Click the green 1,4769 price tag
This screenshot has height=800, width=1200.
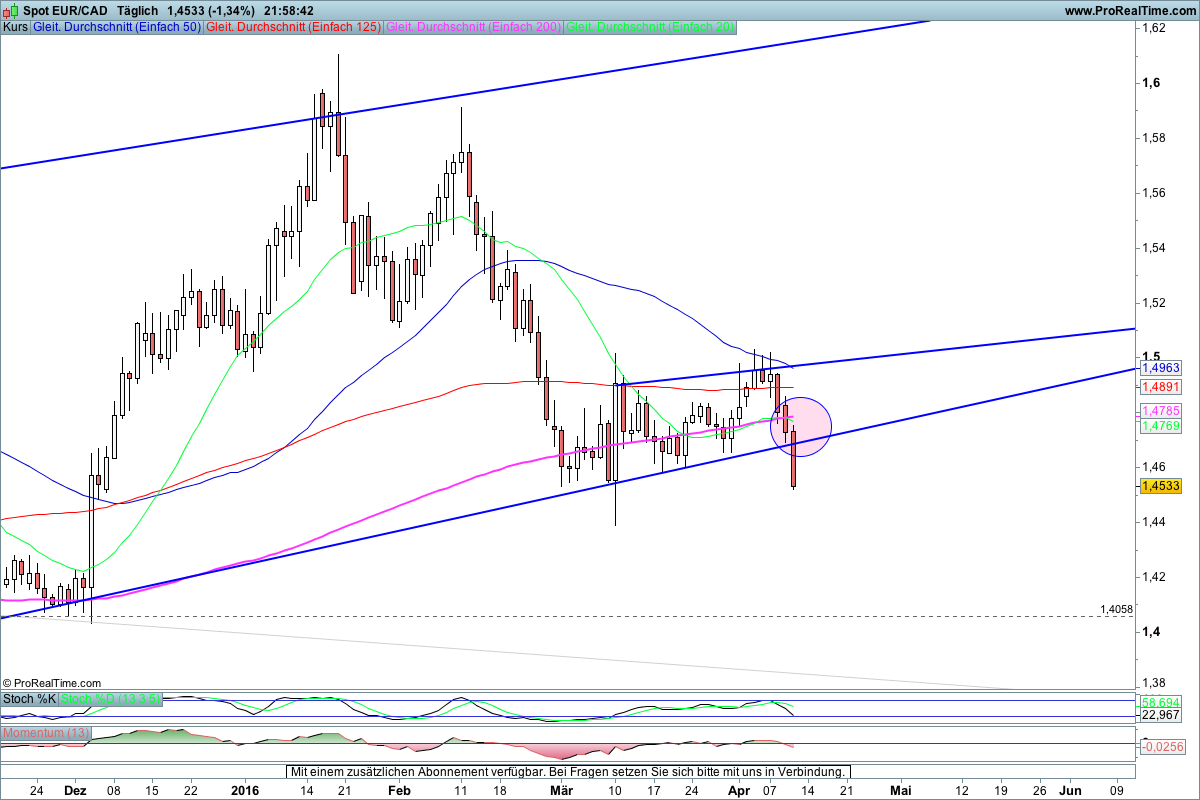[1161, 426]
